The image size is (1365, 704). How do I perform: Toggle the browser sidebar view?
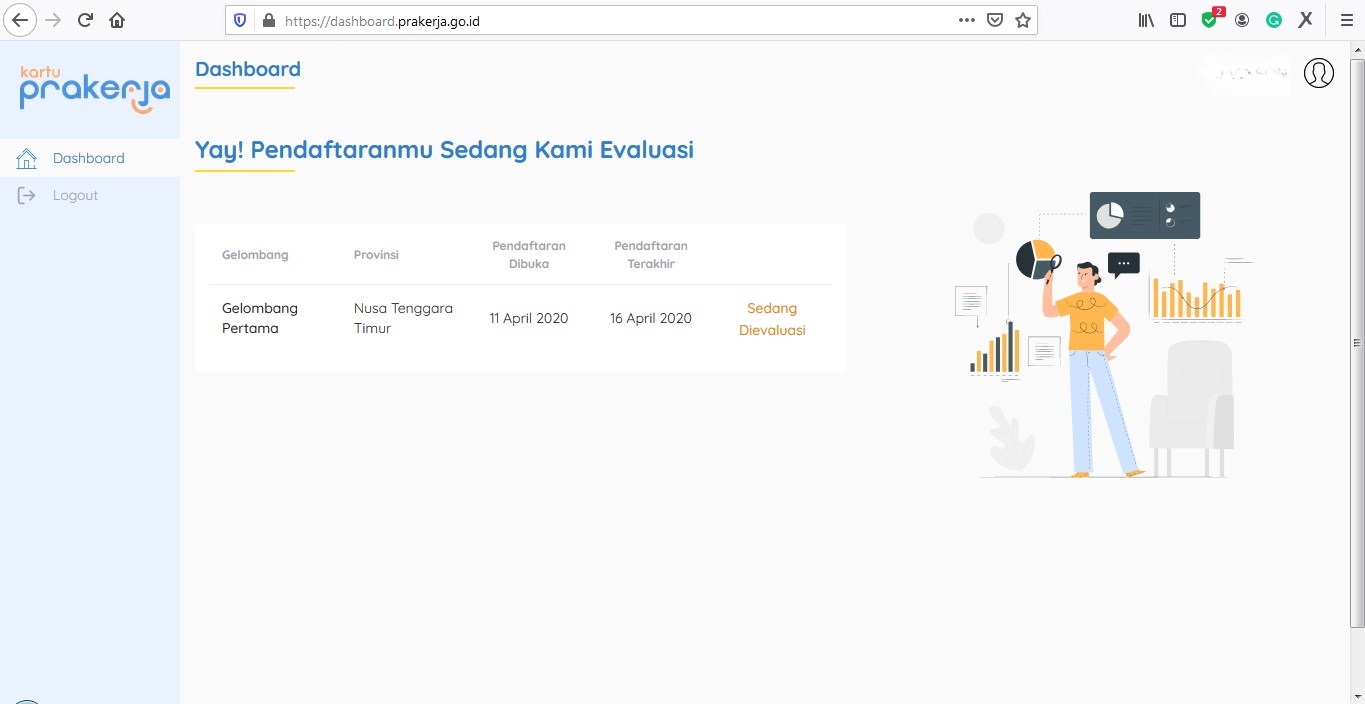click(x=1178, y=20)
